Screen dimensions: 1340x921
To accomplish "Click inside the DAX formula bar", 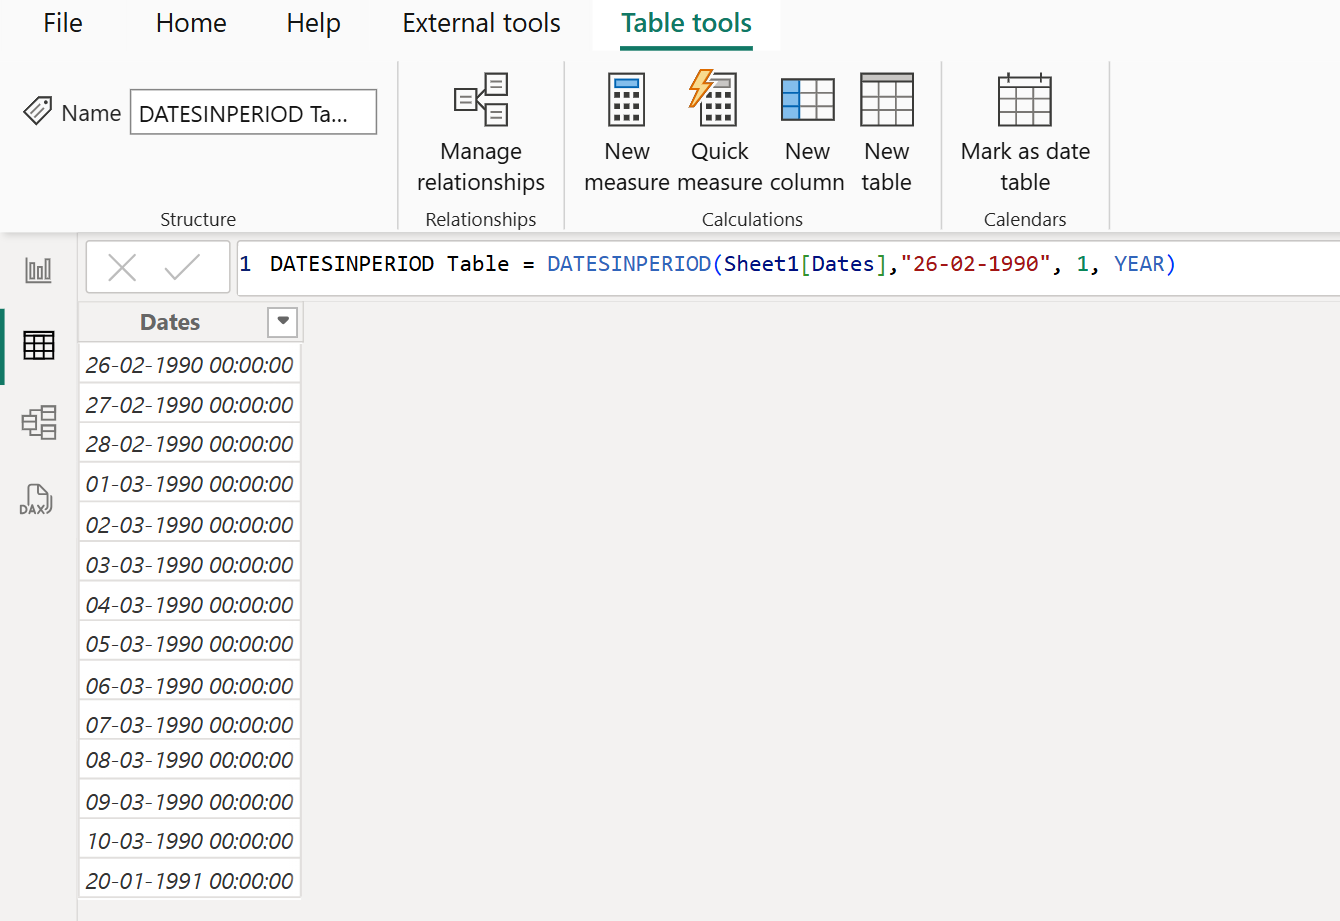I will (700, 264).
